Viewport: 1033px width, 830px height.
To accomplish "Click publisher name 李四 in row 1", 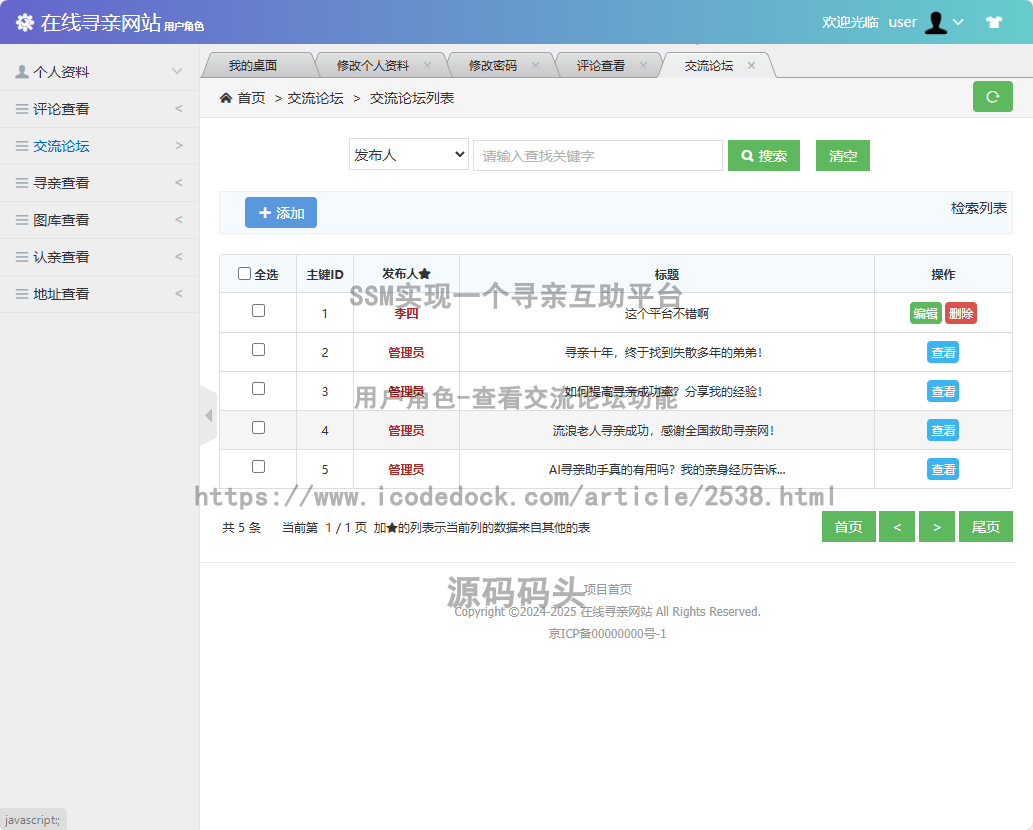I will point(406,313).
